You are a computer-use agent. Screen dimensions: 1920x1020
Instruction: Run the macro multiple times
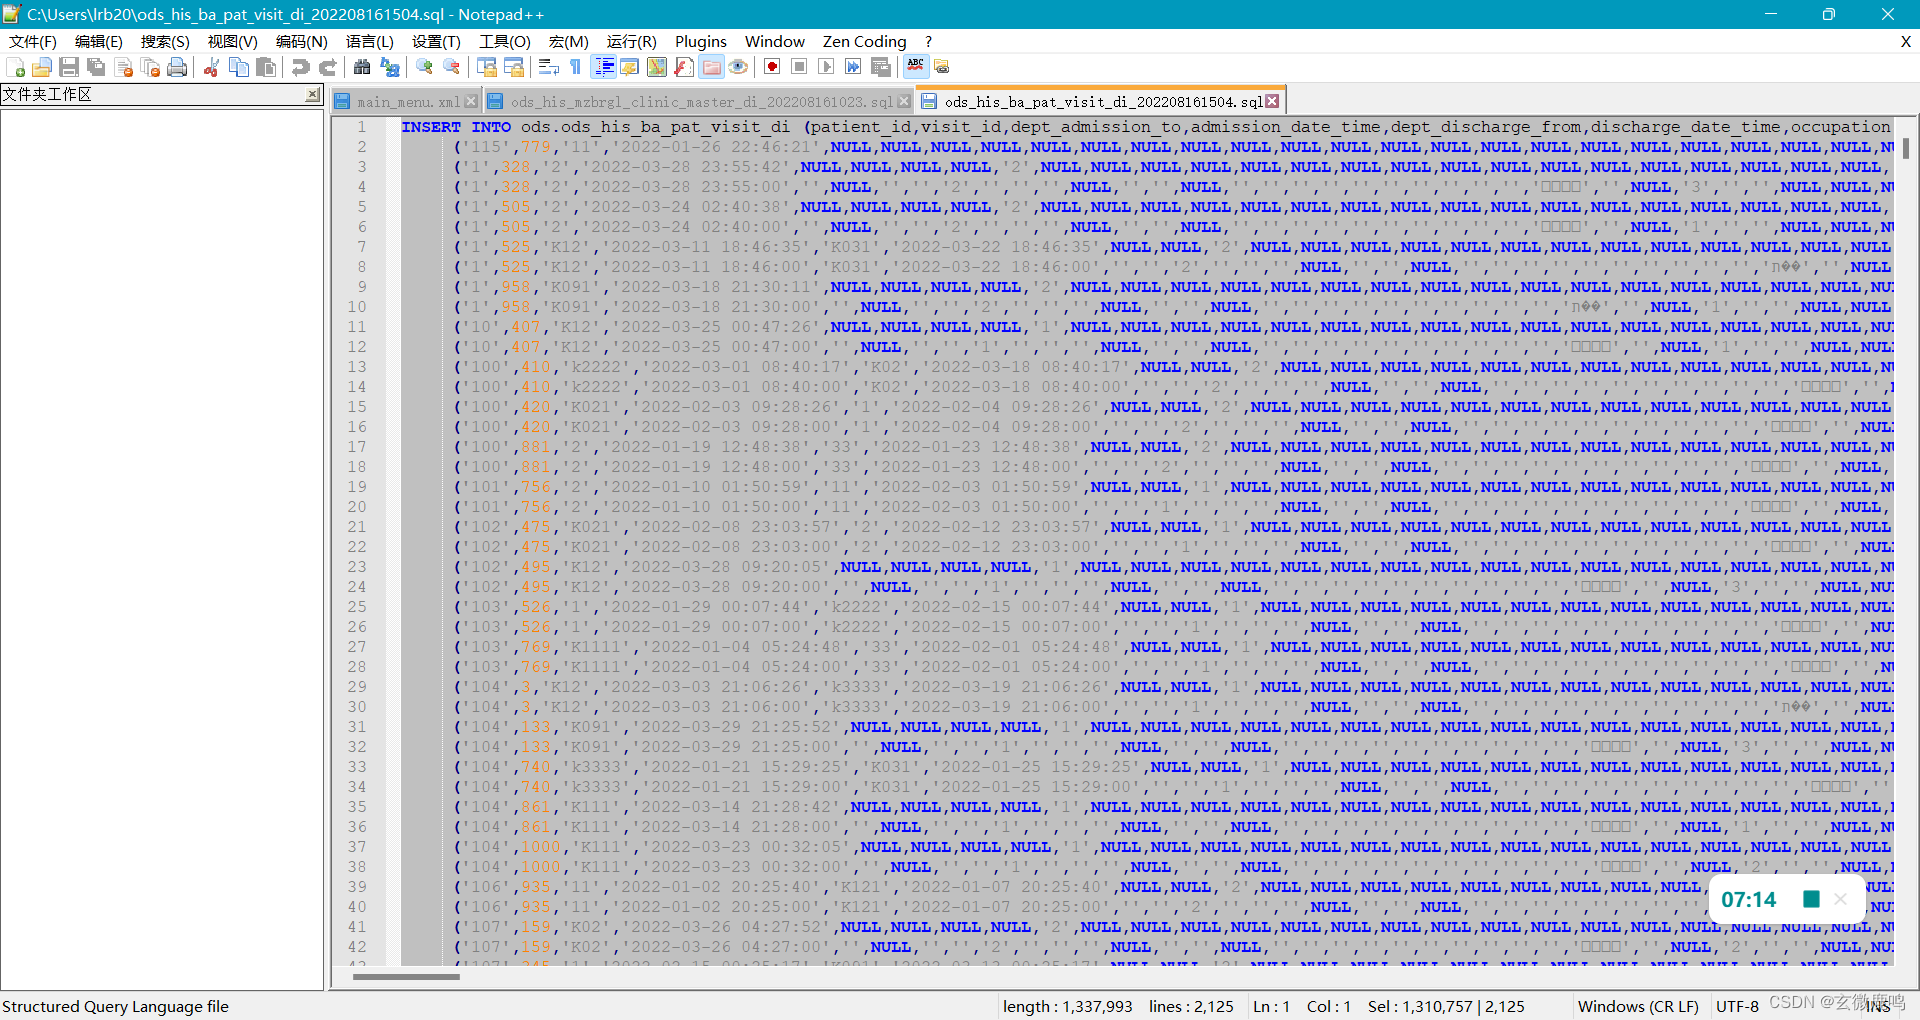[x=853, y=67]
